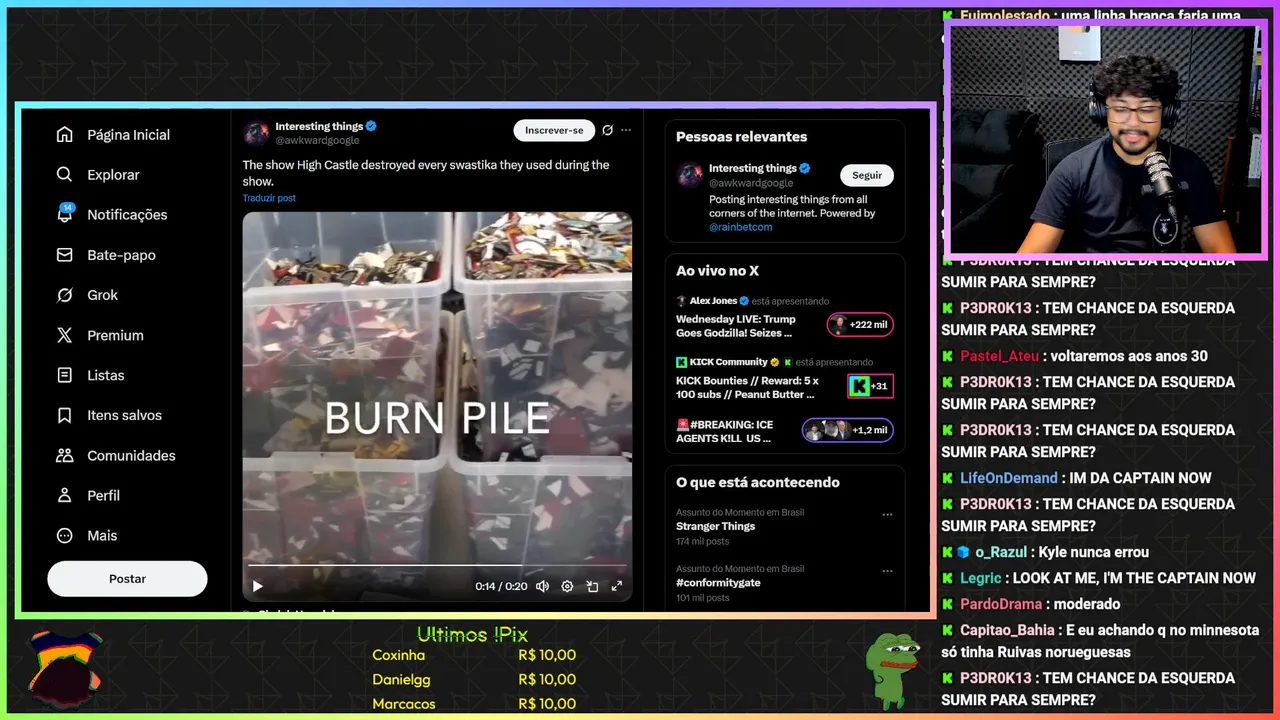Mute the video with the speaker icon
This screenshot has height=720, width=1280.
[542, 586]
